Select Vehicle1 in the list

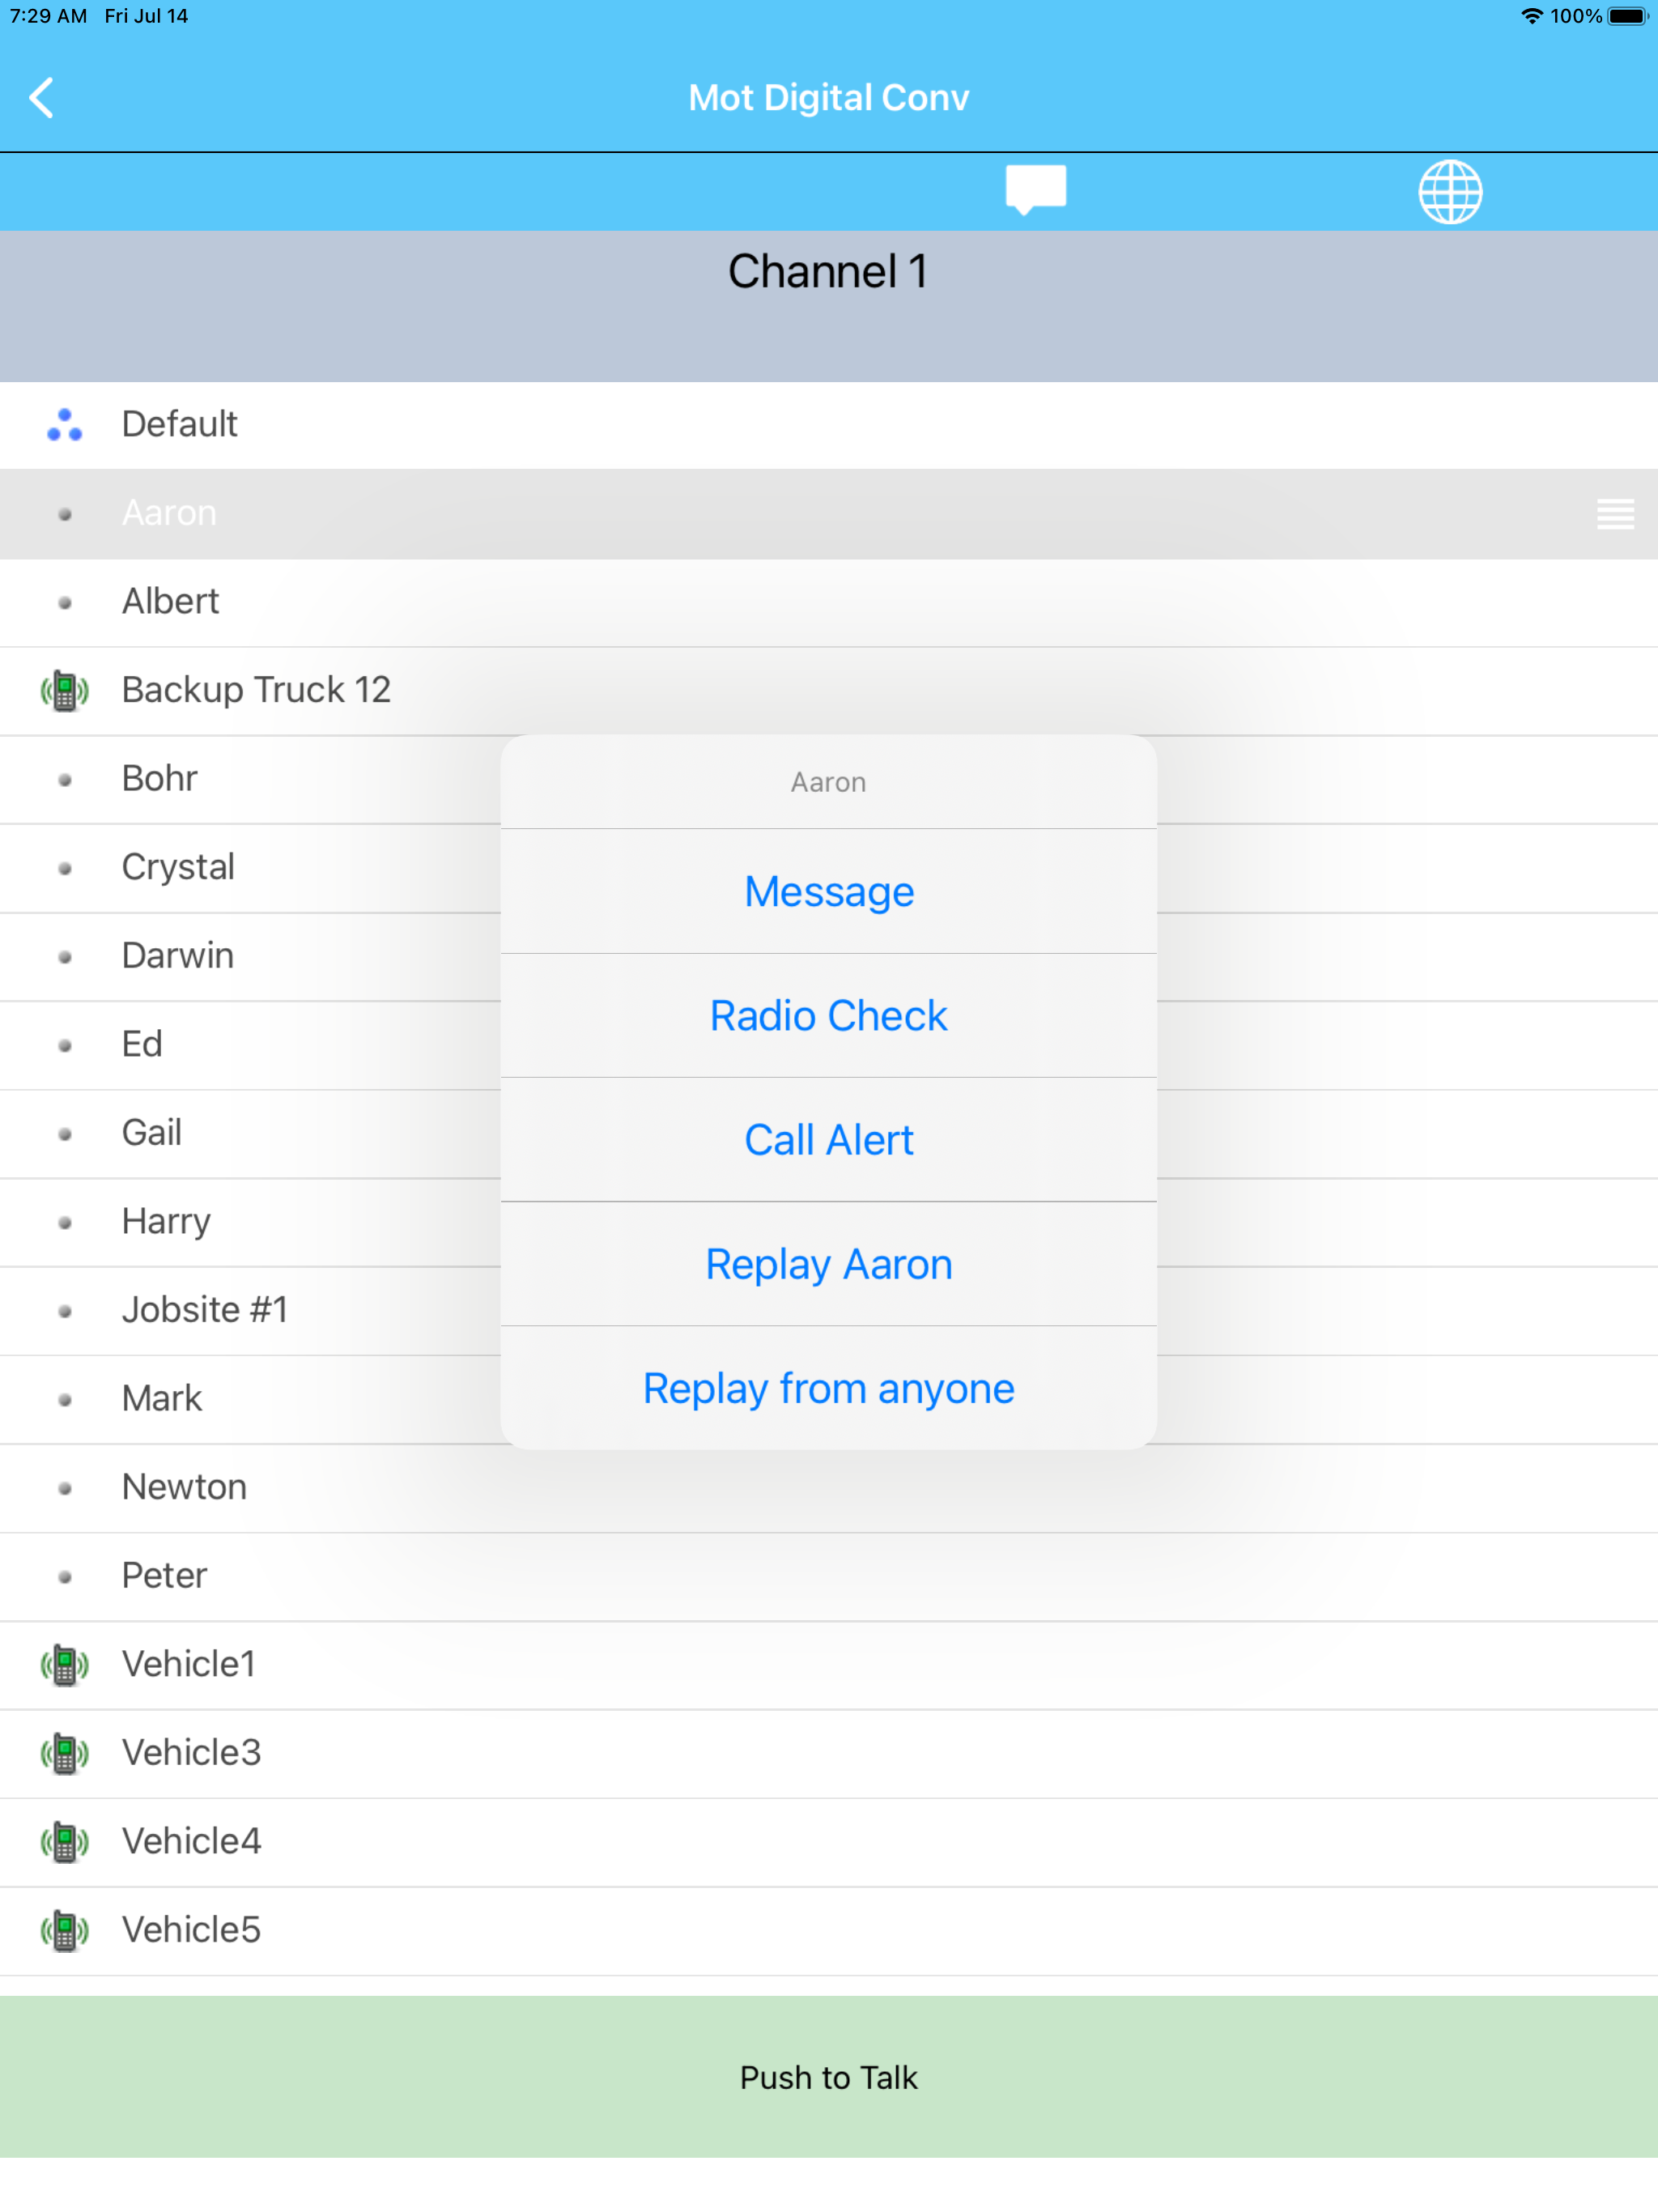[829, 1665]
